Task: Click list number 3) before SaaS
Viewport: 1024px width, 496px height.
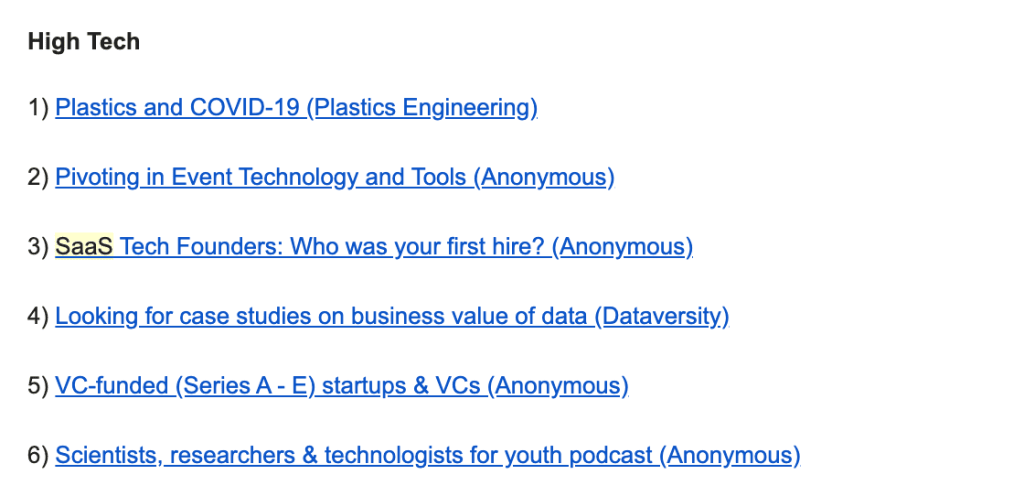Action: pyautogui.click(x=39, y=246)
